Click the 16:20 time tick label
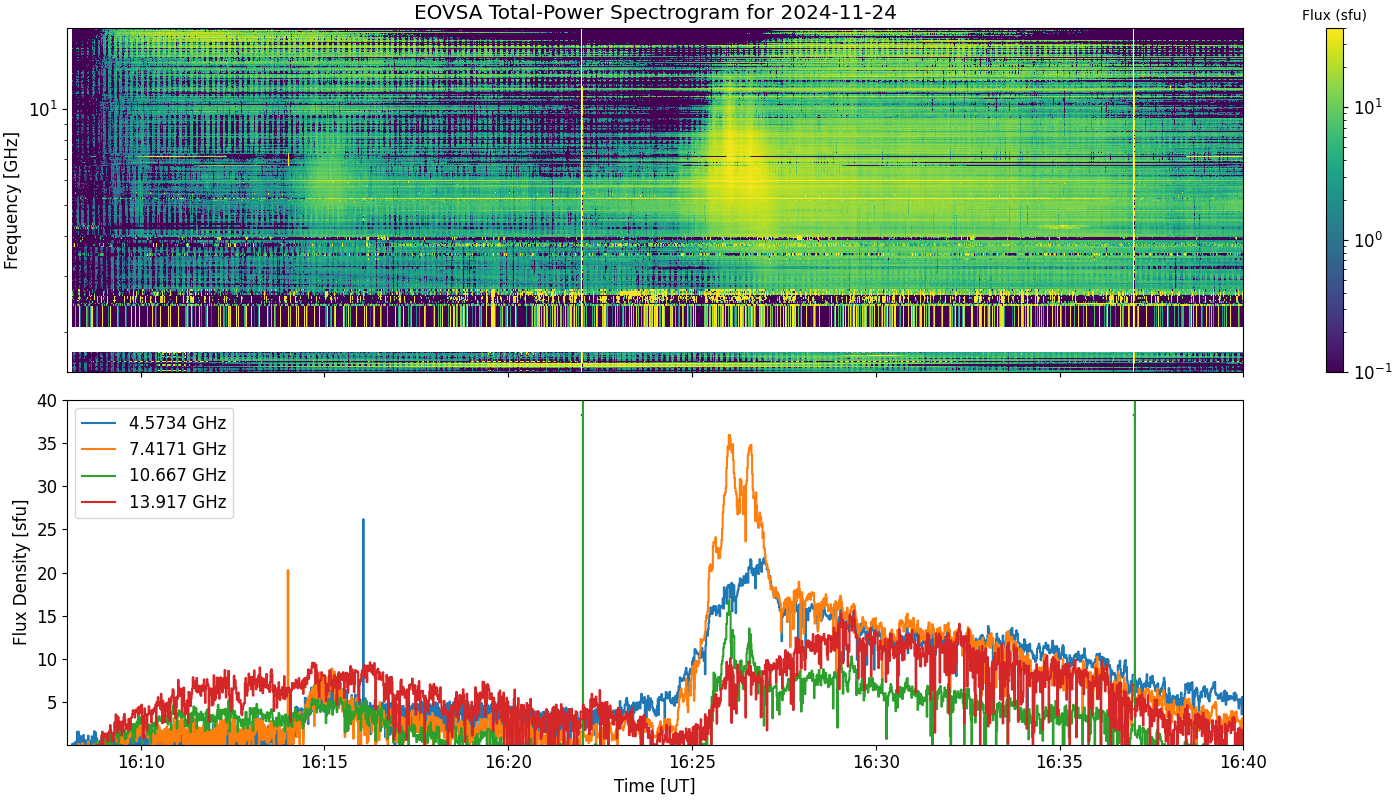Viewport: 1400px width, 800px height. tap(508, 762)
